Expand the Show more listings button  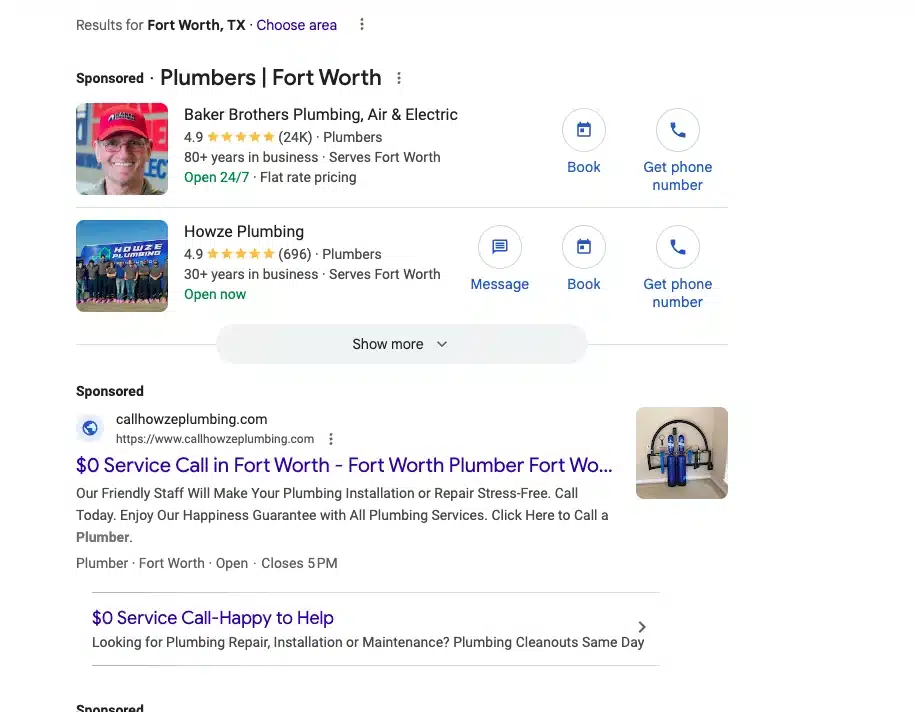coord(401,344)
